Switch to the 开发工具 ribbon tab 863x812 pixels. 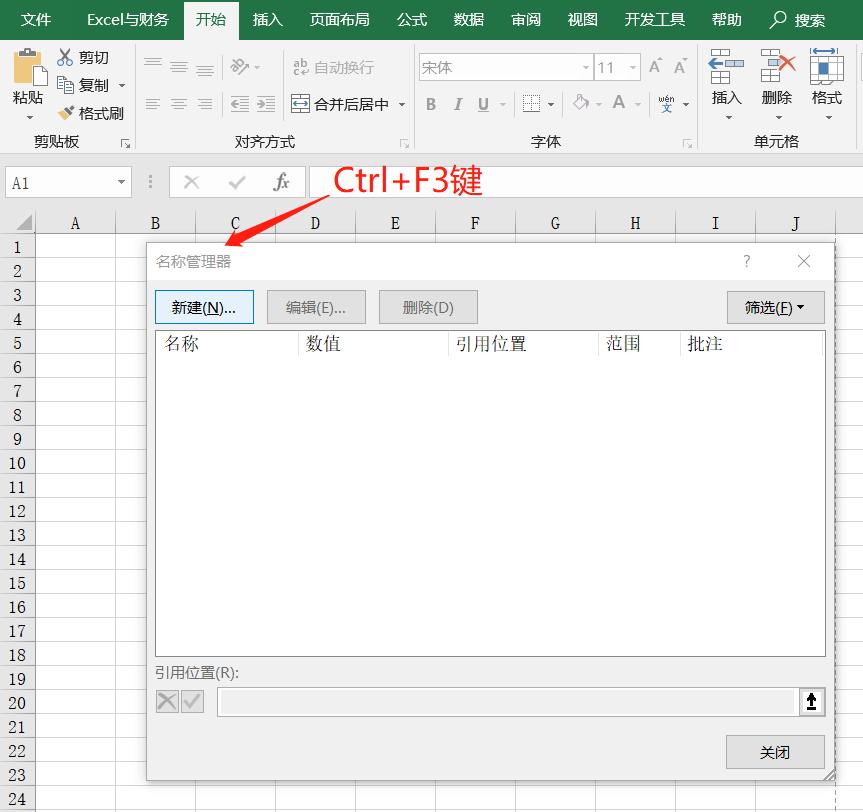653,19
